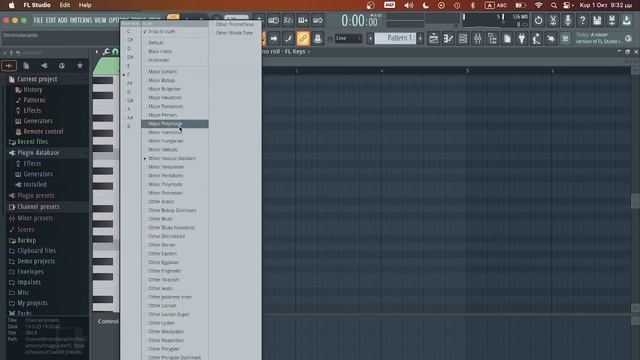640x360 pixels.
Task: Click the volume speaker icon in menu bar
Action: pos(408,5)
